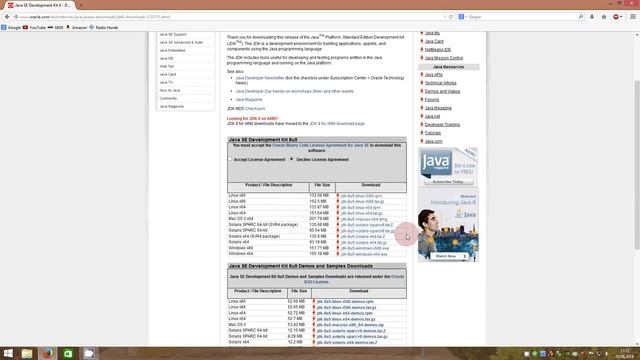Reload the page with the refresh icon
The image size is (640, 360).
pyautogui.click(x=451, y=17)
